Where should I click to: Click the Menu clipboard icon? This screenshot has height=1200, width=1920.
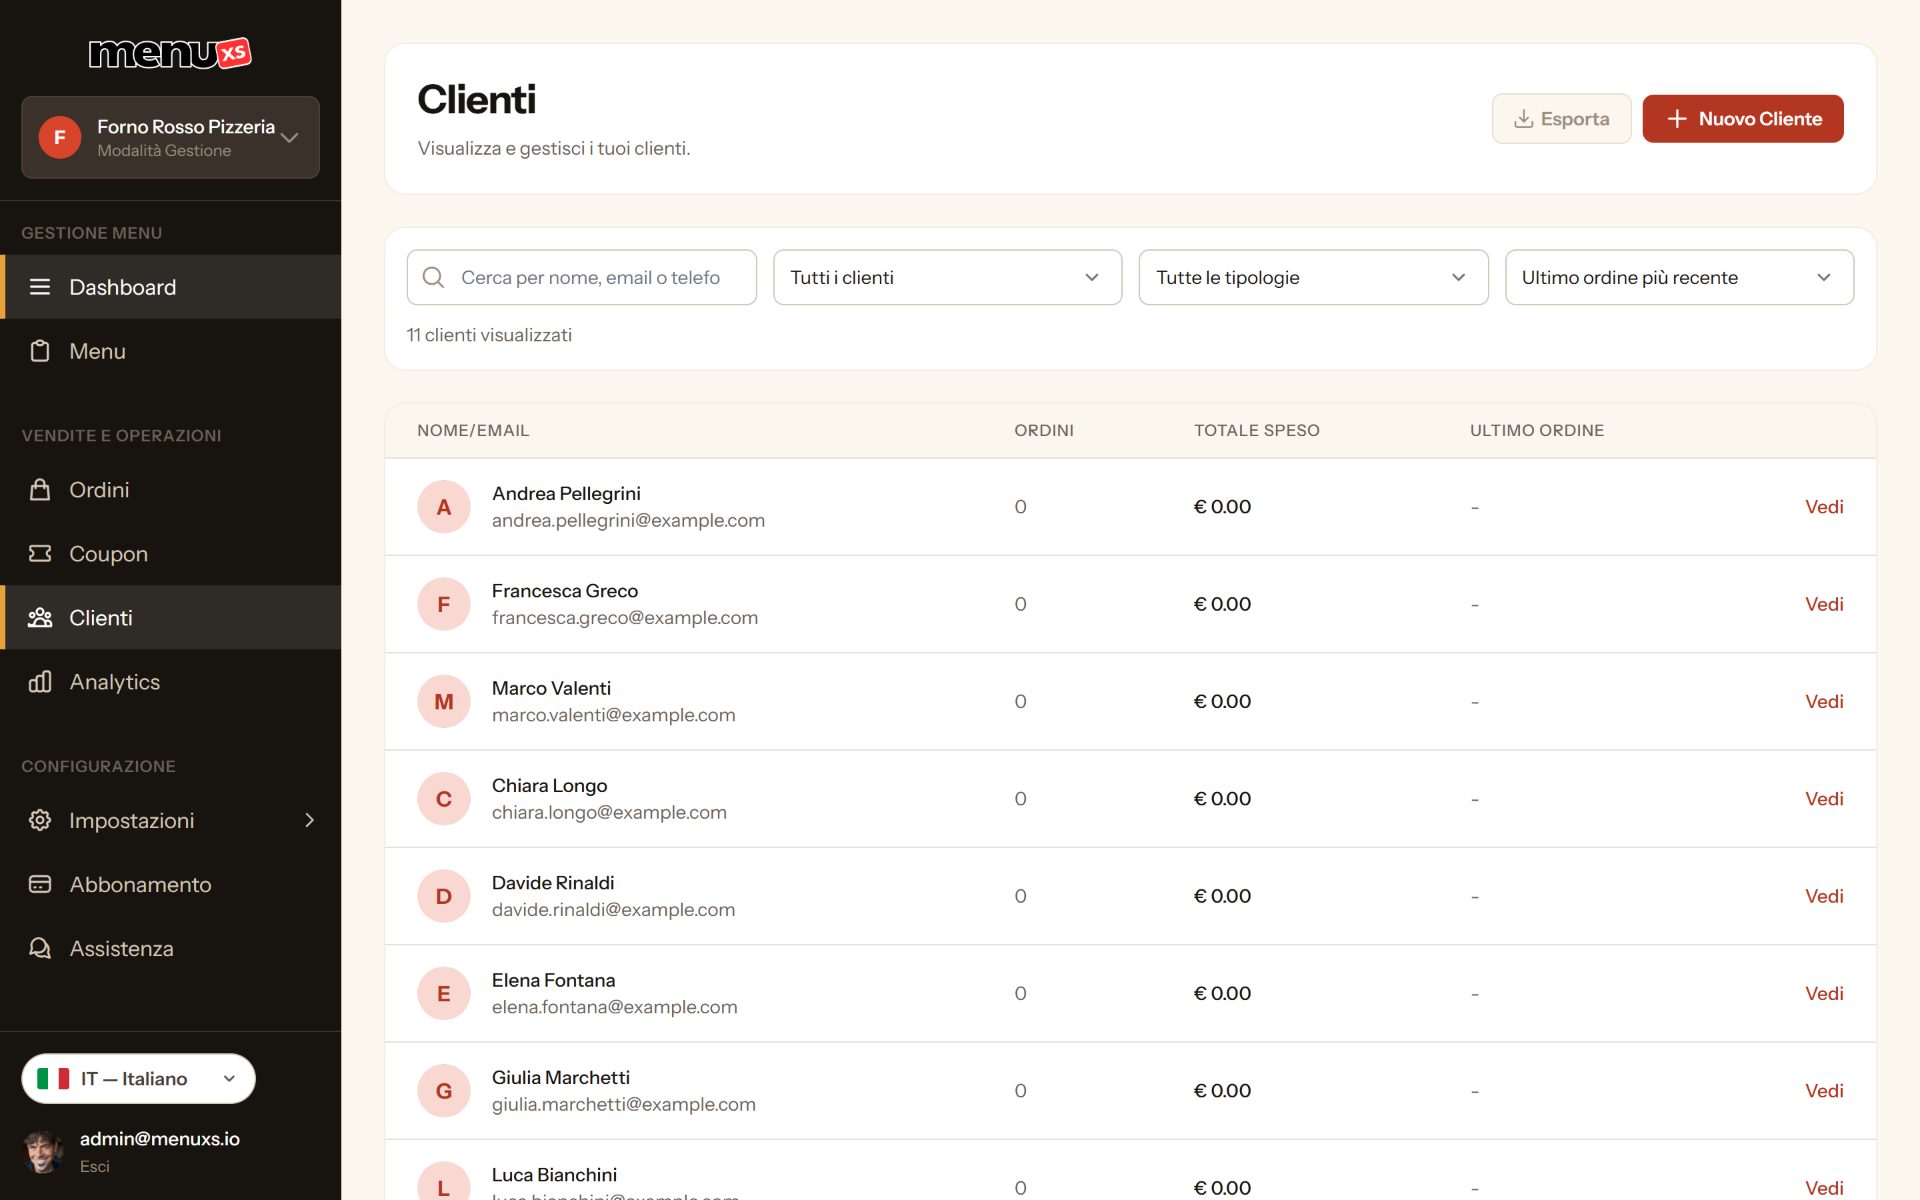(x=40, y=351)
